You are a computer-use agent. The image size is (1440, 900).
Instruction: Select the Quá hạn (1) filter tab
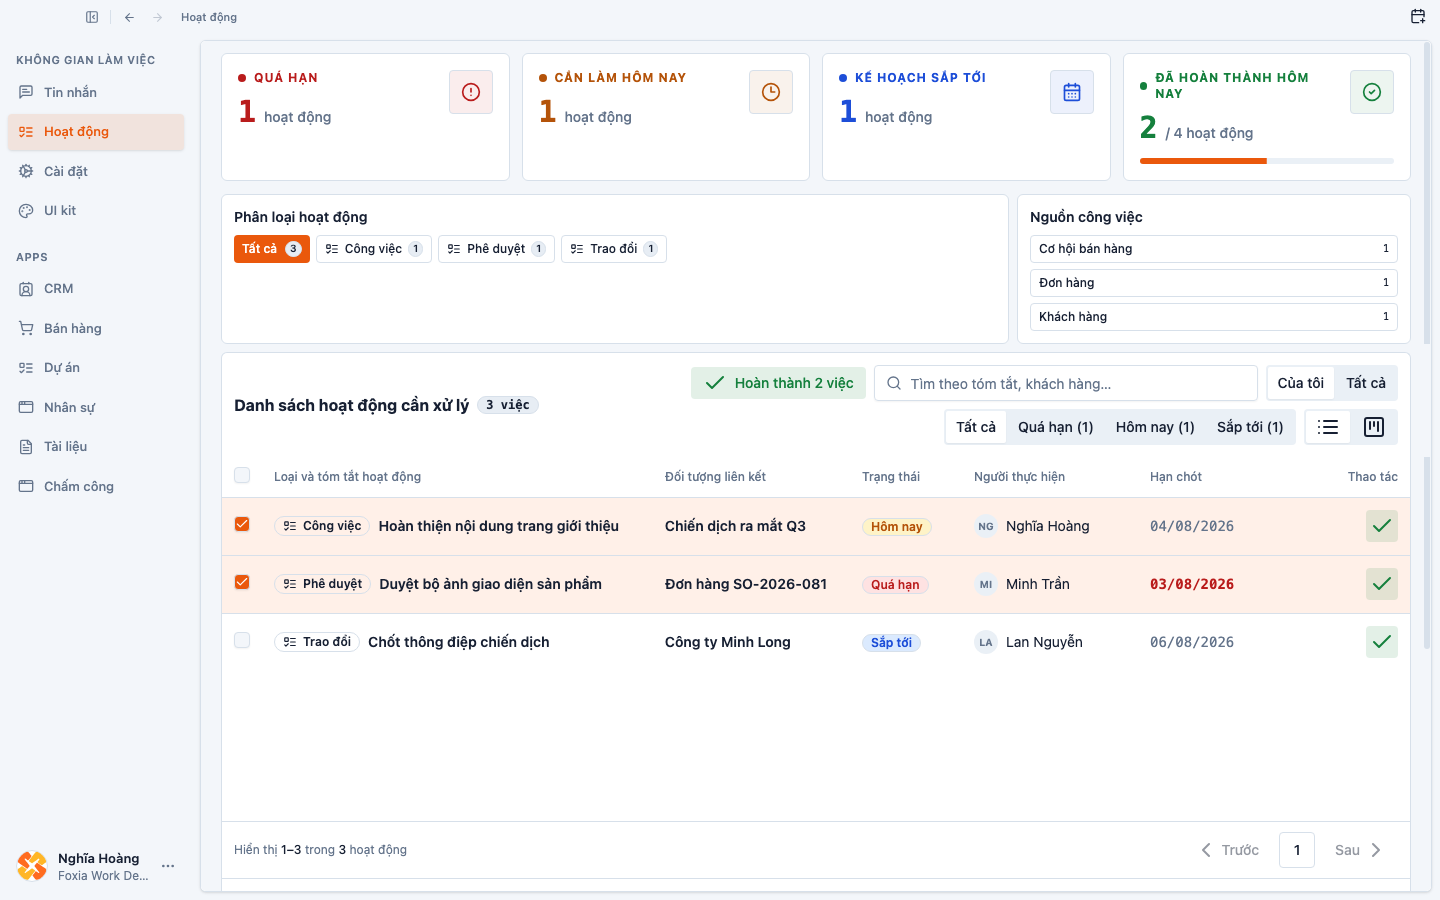pos(1056,427)
